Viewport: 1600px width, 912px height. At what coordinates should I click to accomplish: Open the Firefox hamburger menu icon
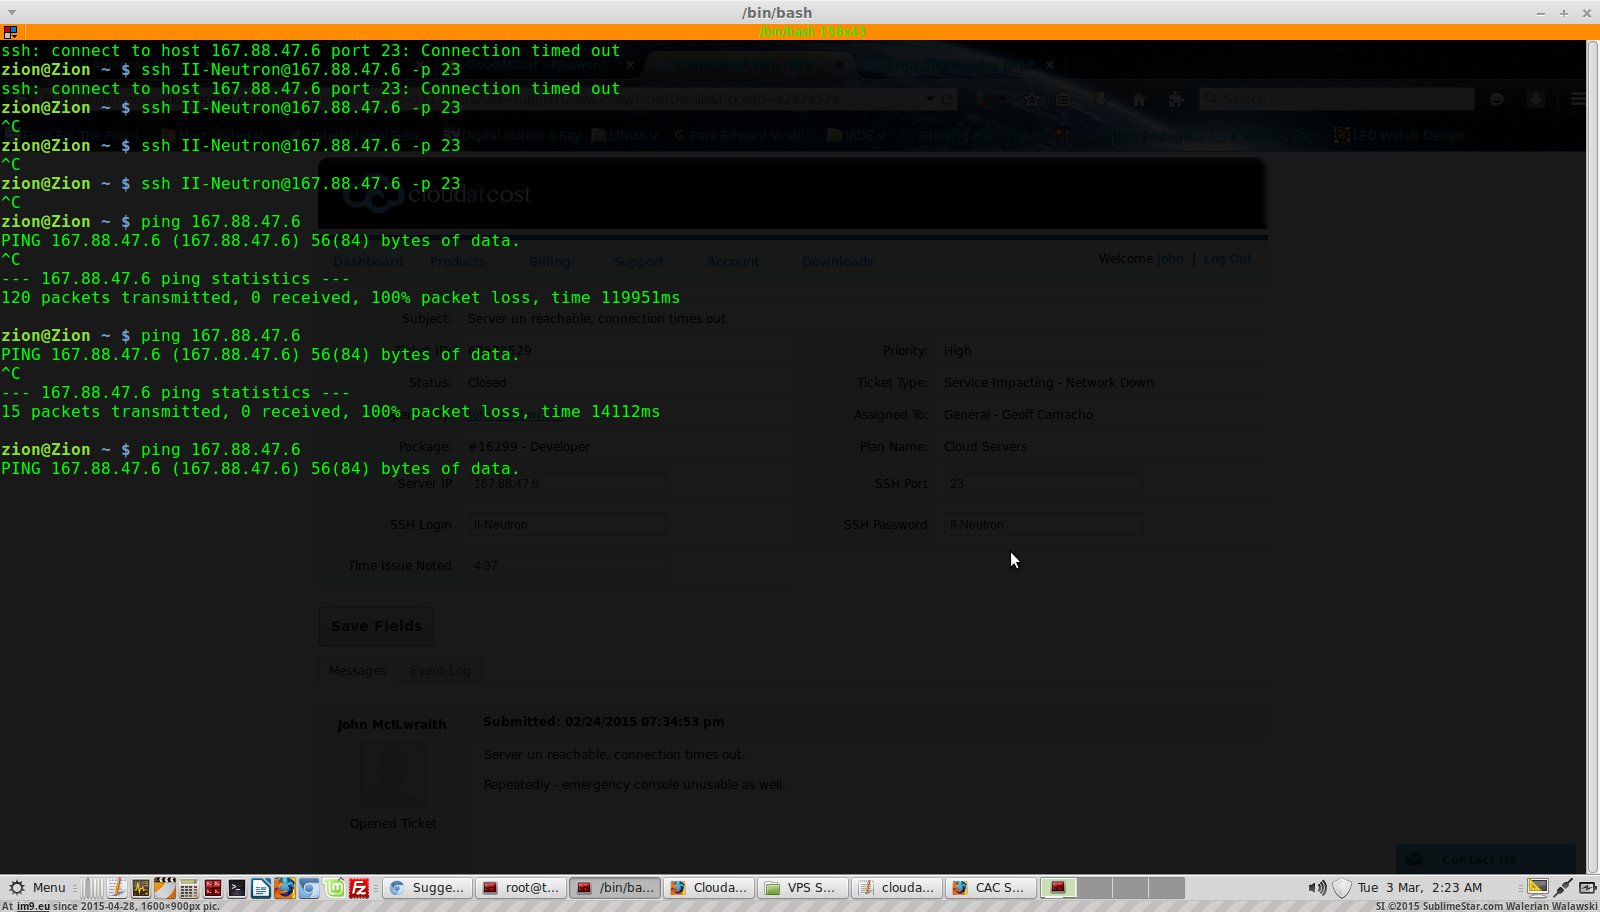coord(1578,99)
